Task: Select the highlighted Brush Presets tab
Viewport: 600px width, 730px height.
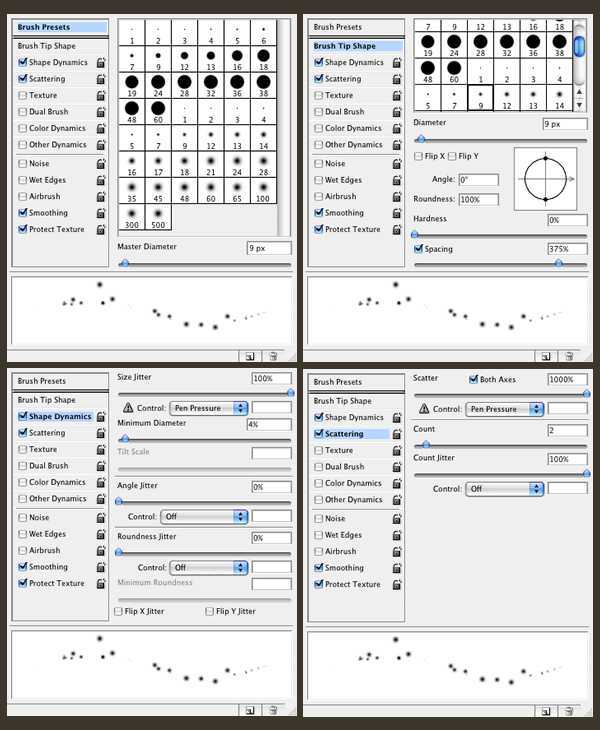Action: pyautogui.click(x=61, y=28)
